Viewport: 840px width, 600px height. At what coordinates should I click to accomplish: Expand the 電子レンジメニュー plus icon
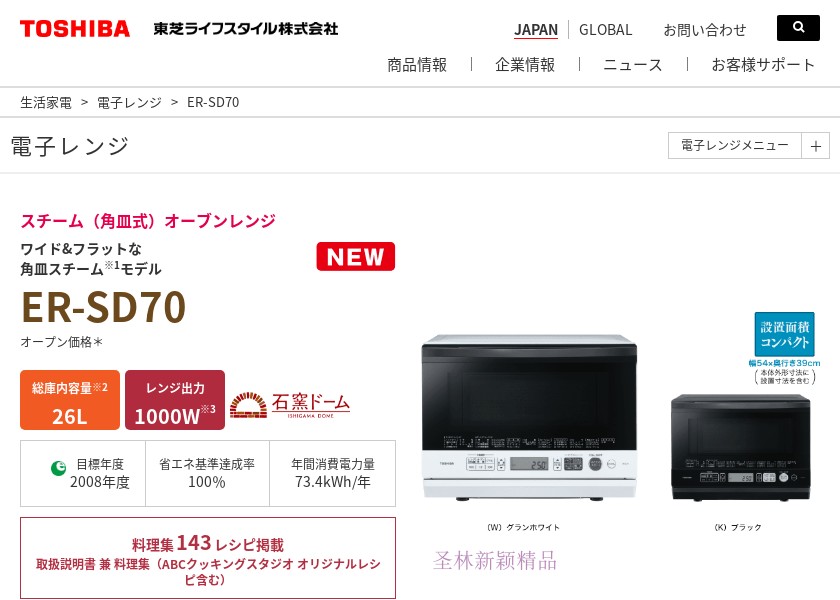(815, 146)
